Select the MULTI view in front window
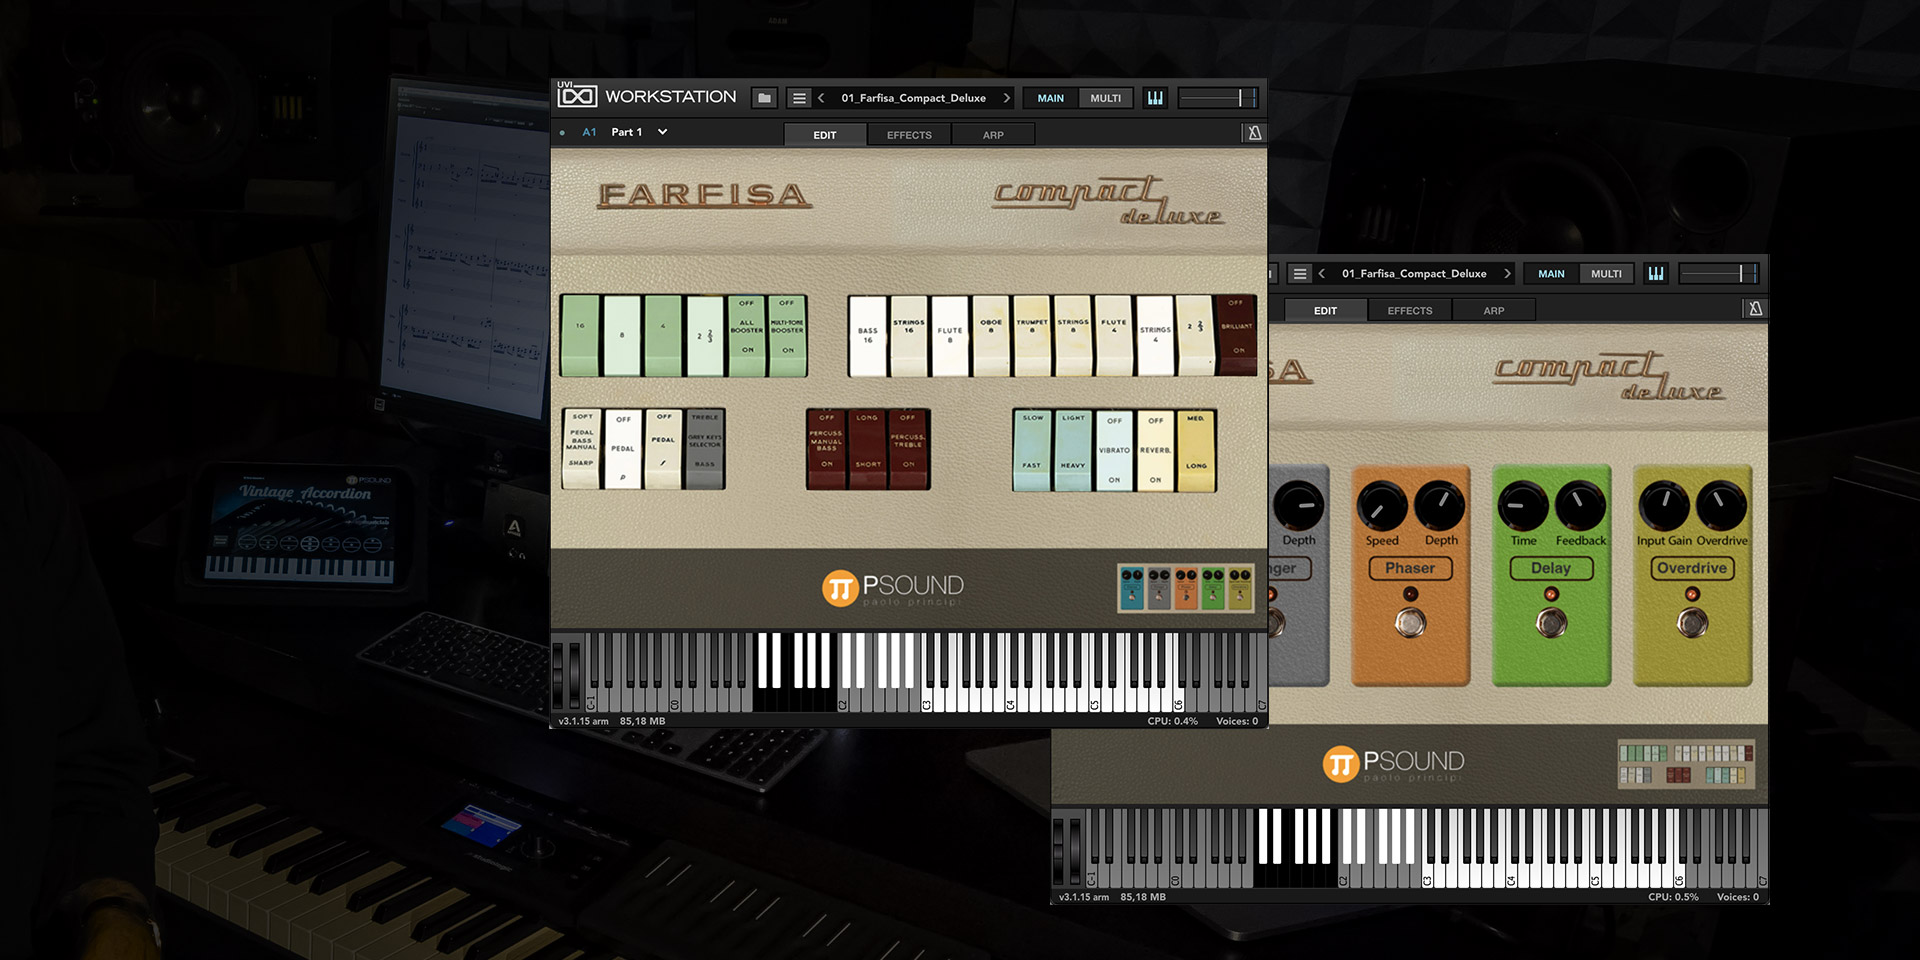Screen dimensions: 1920x960 tap(1106, 98)
